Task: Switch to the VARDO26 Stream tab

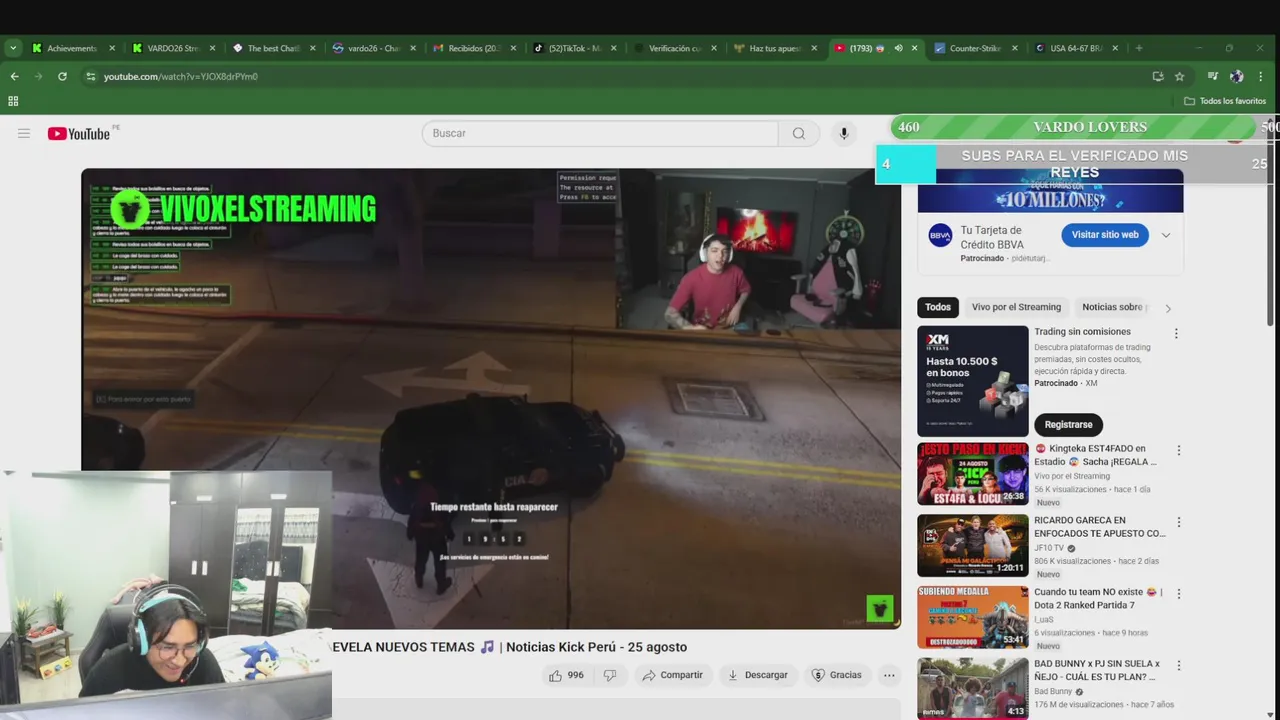Action: click(x=173, y=48)
